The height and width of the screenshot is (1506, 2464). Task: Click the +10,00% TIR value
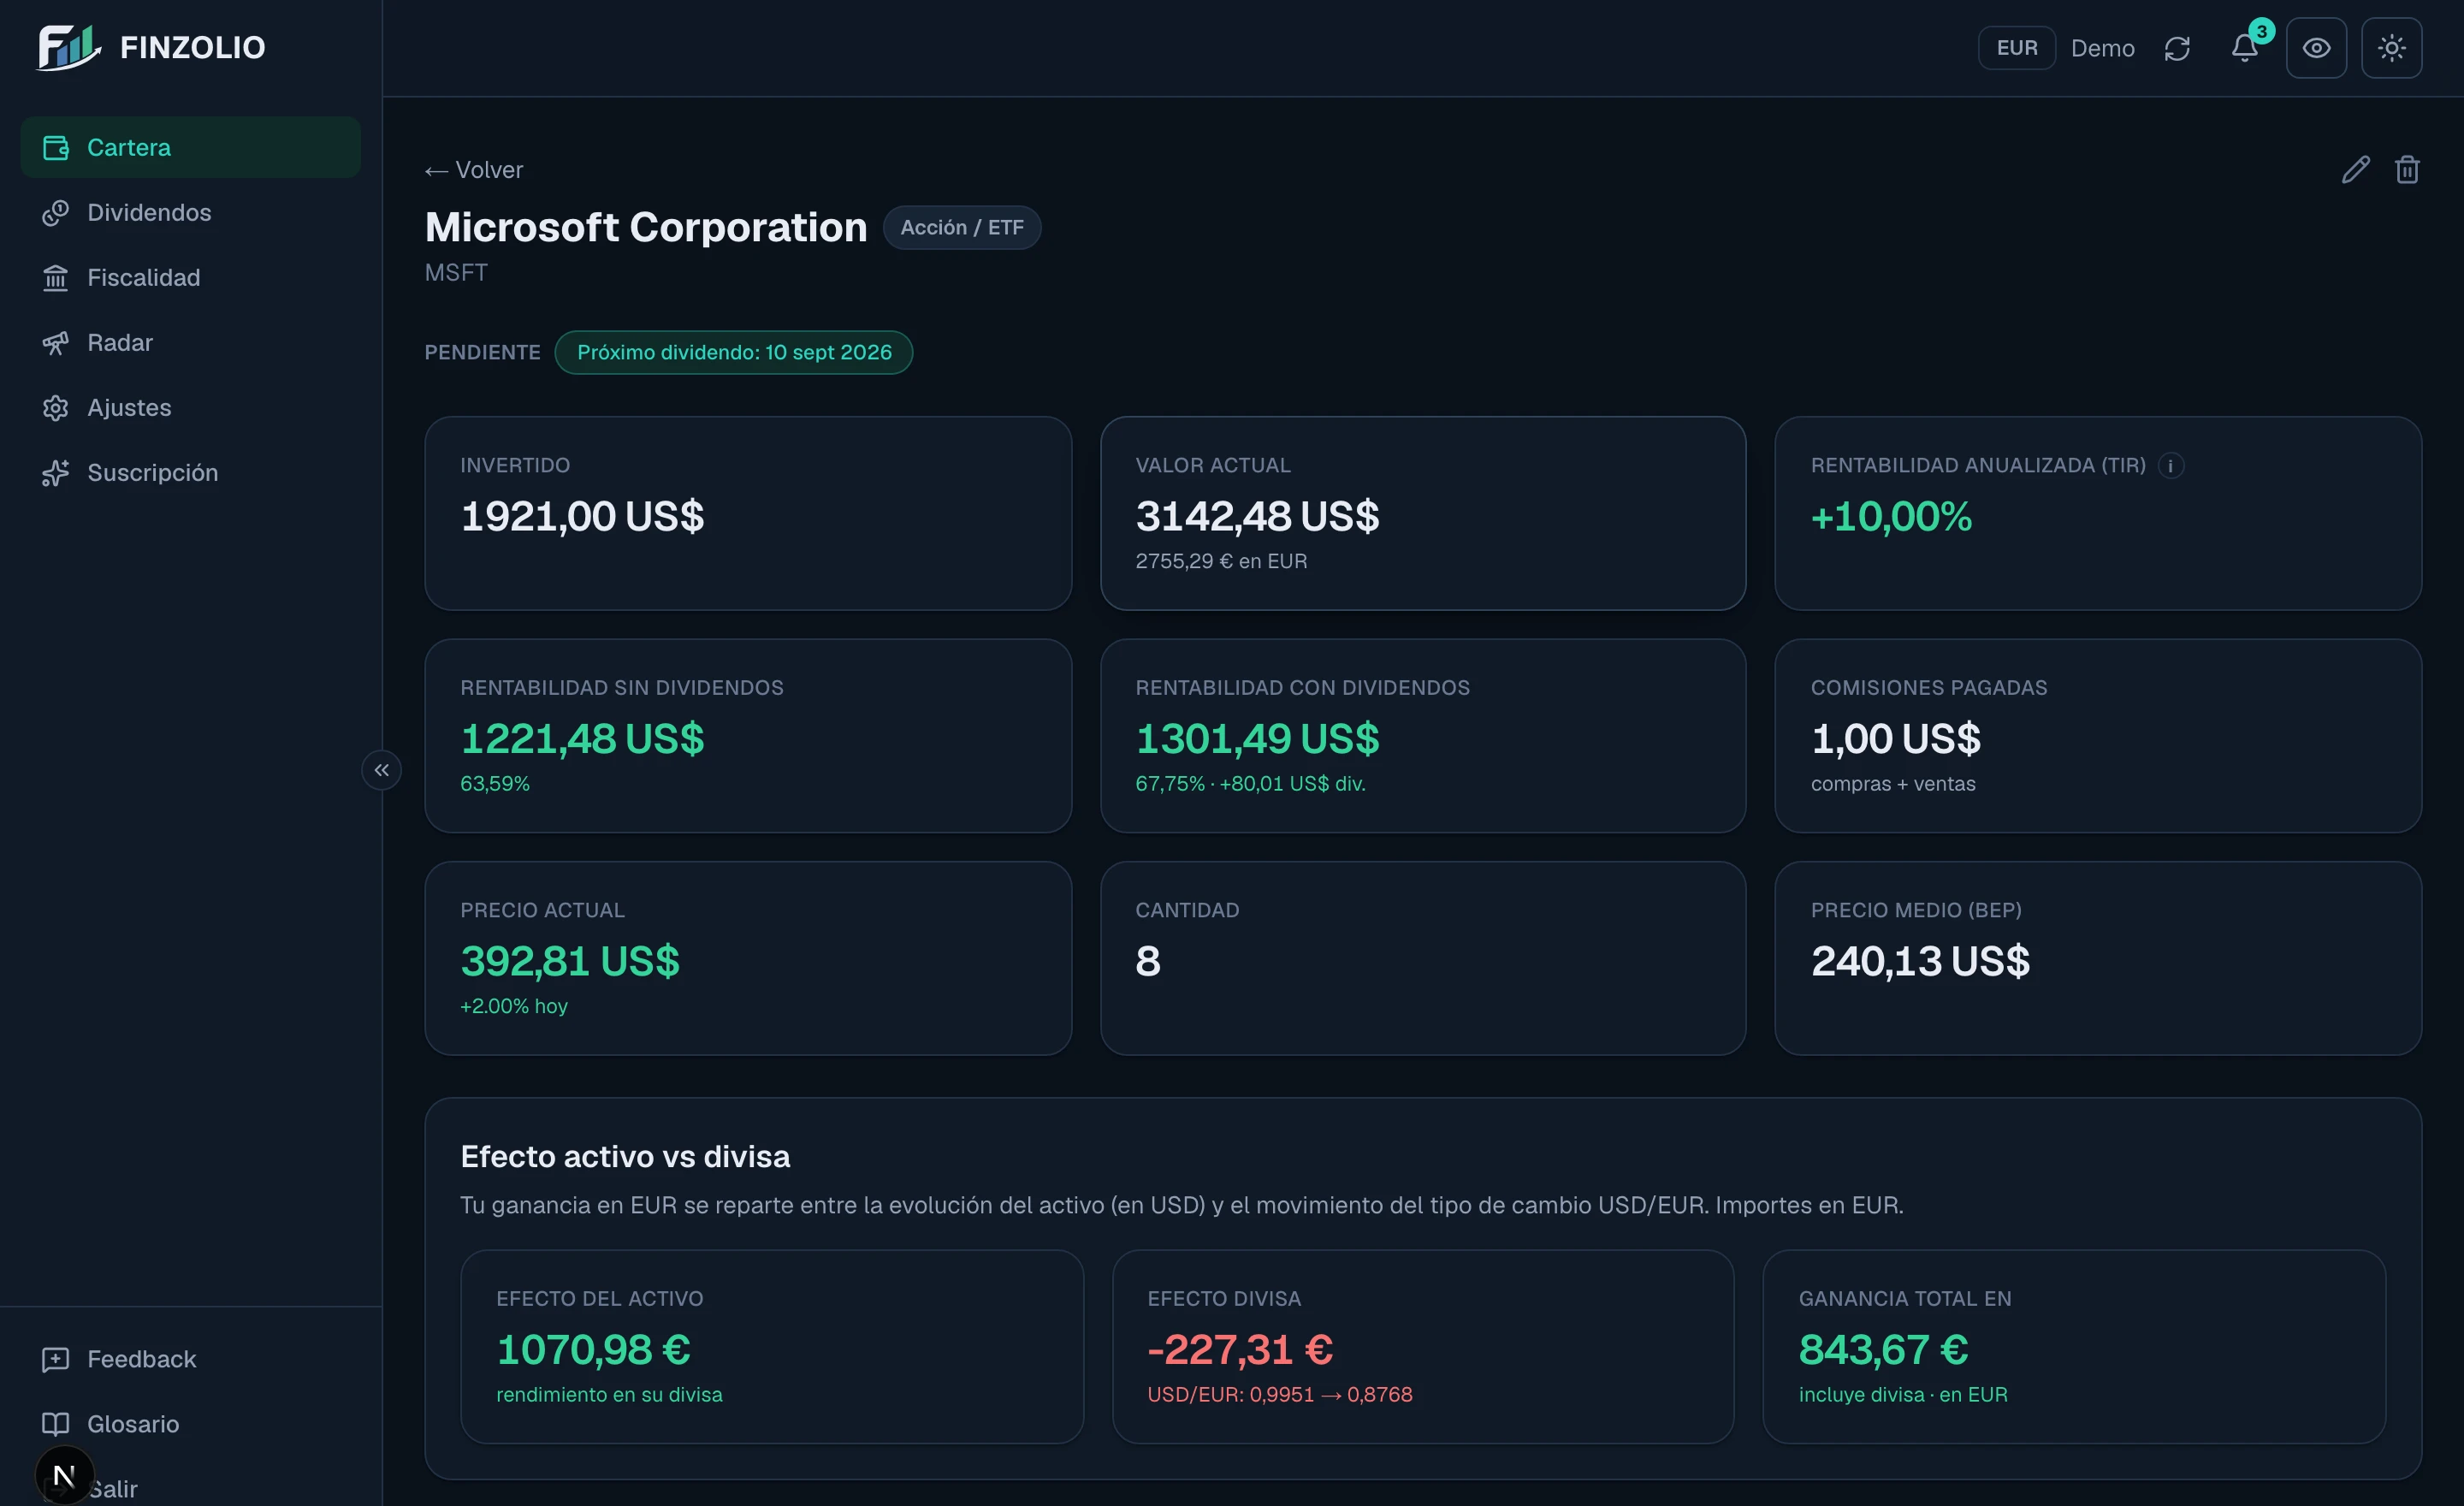[x=1891, y=516]
